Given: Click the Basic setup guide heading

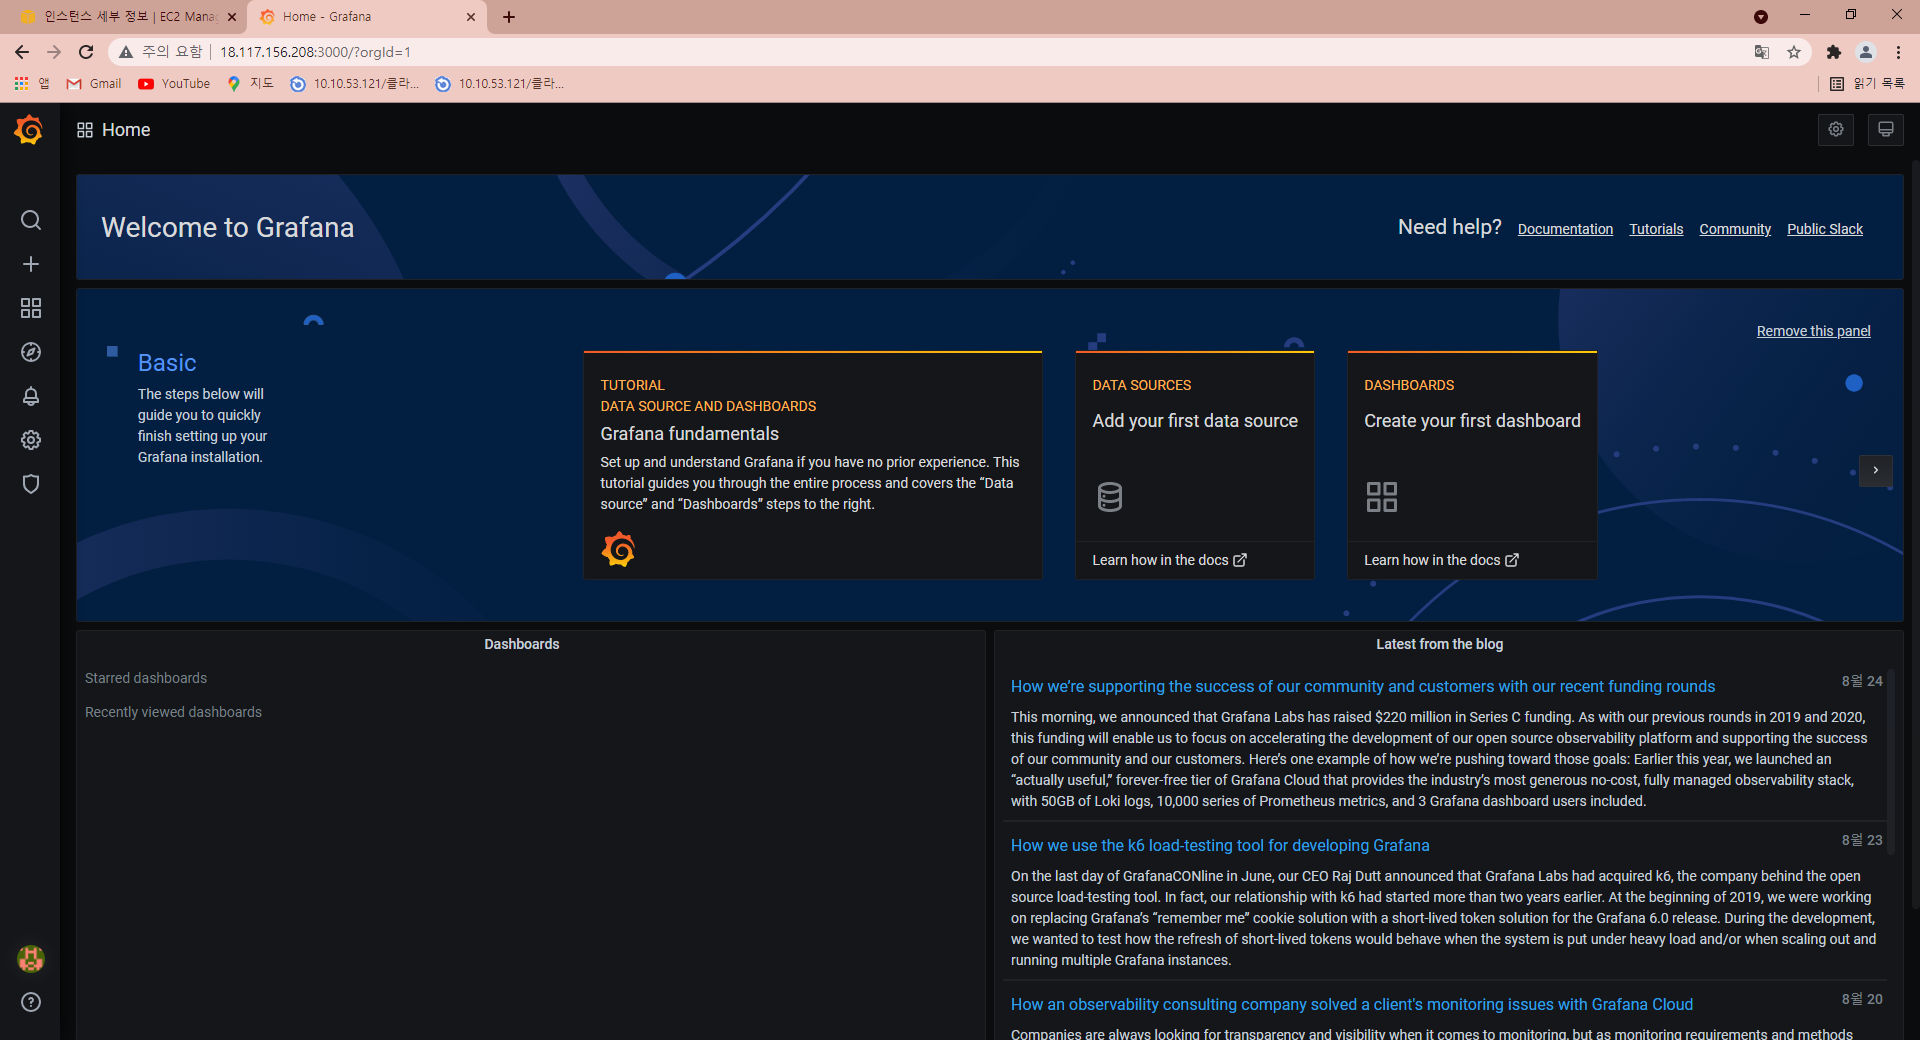Looking at the screenshot, I should point(167,363).
